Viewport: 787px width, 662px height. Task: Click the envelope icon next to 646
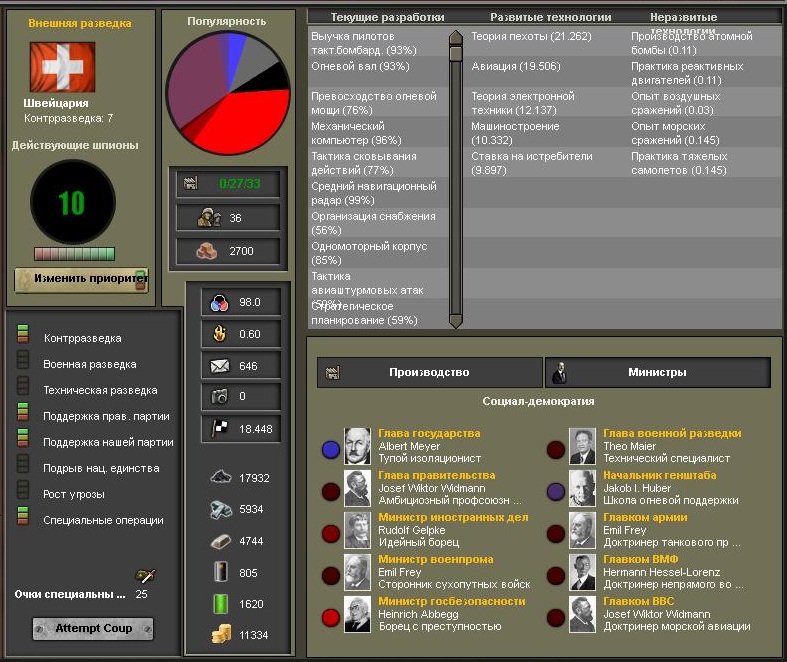(x=220, y=366)
